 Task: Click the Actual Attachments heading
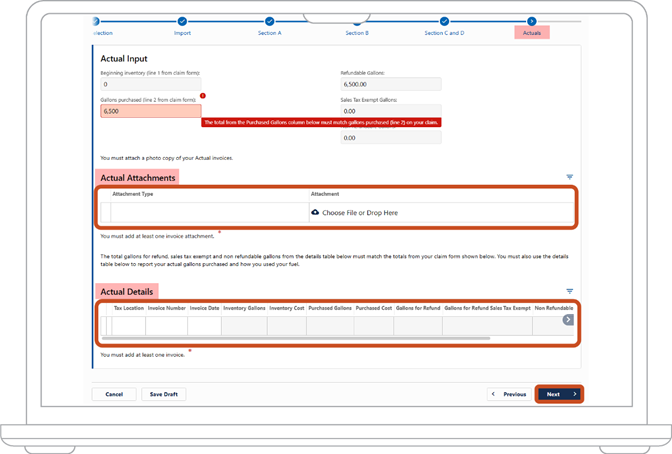(x=138, y=178)
